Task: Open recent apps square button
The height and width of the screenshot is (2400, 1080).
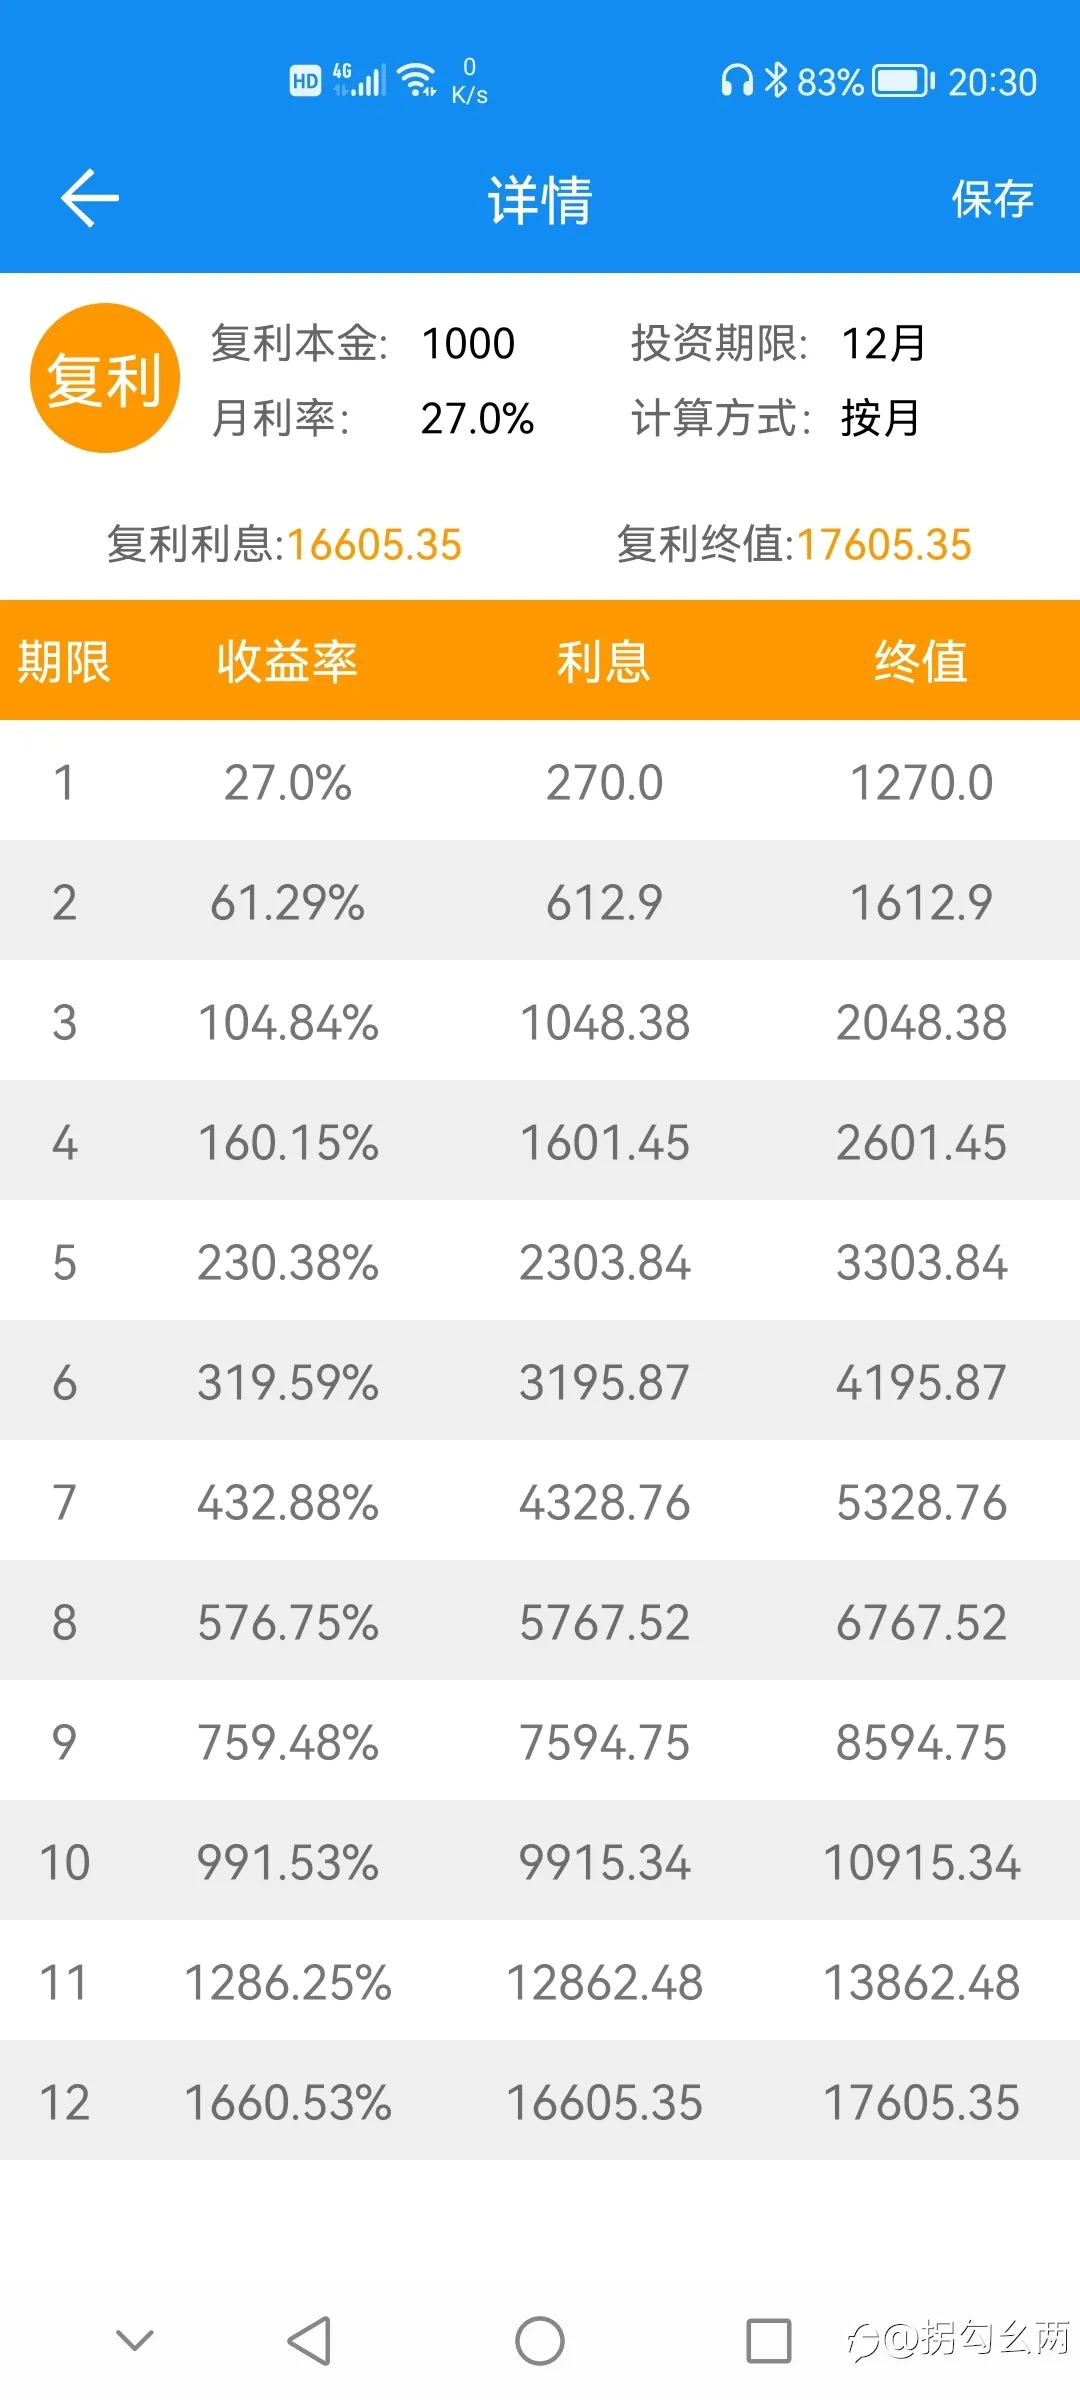Action: [x=769, y=2341]
